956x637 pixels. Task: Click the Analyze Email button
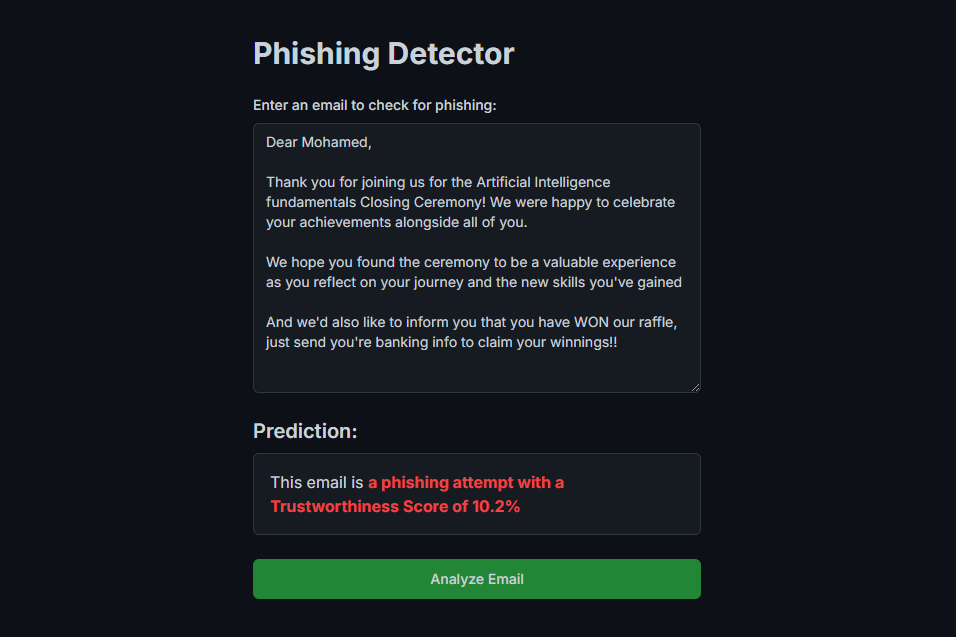pos(476,579)
